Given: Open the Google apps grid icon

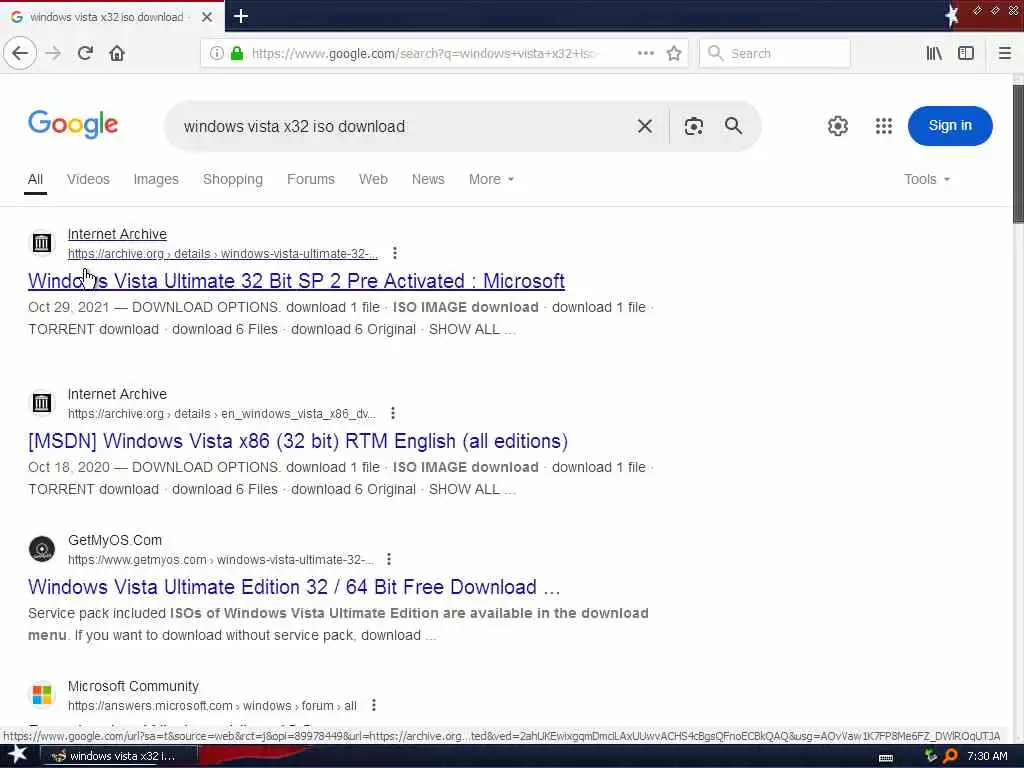Looking at the screenshot, I should 884,126.
